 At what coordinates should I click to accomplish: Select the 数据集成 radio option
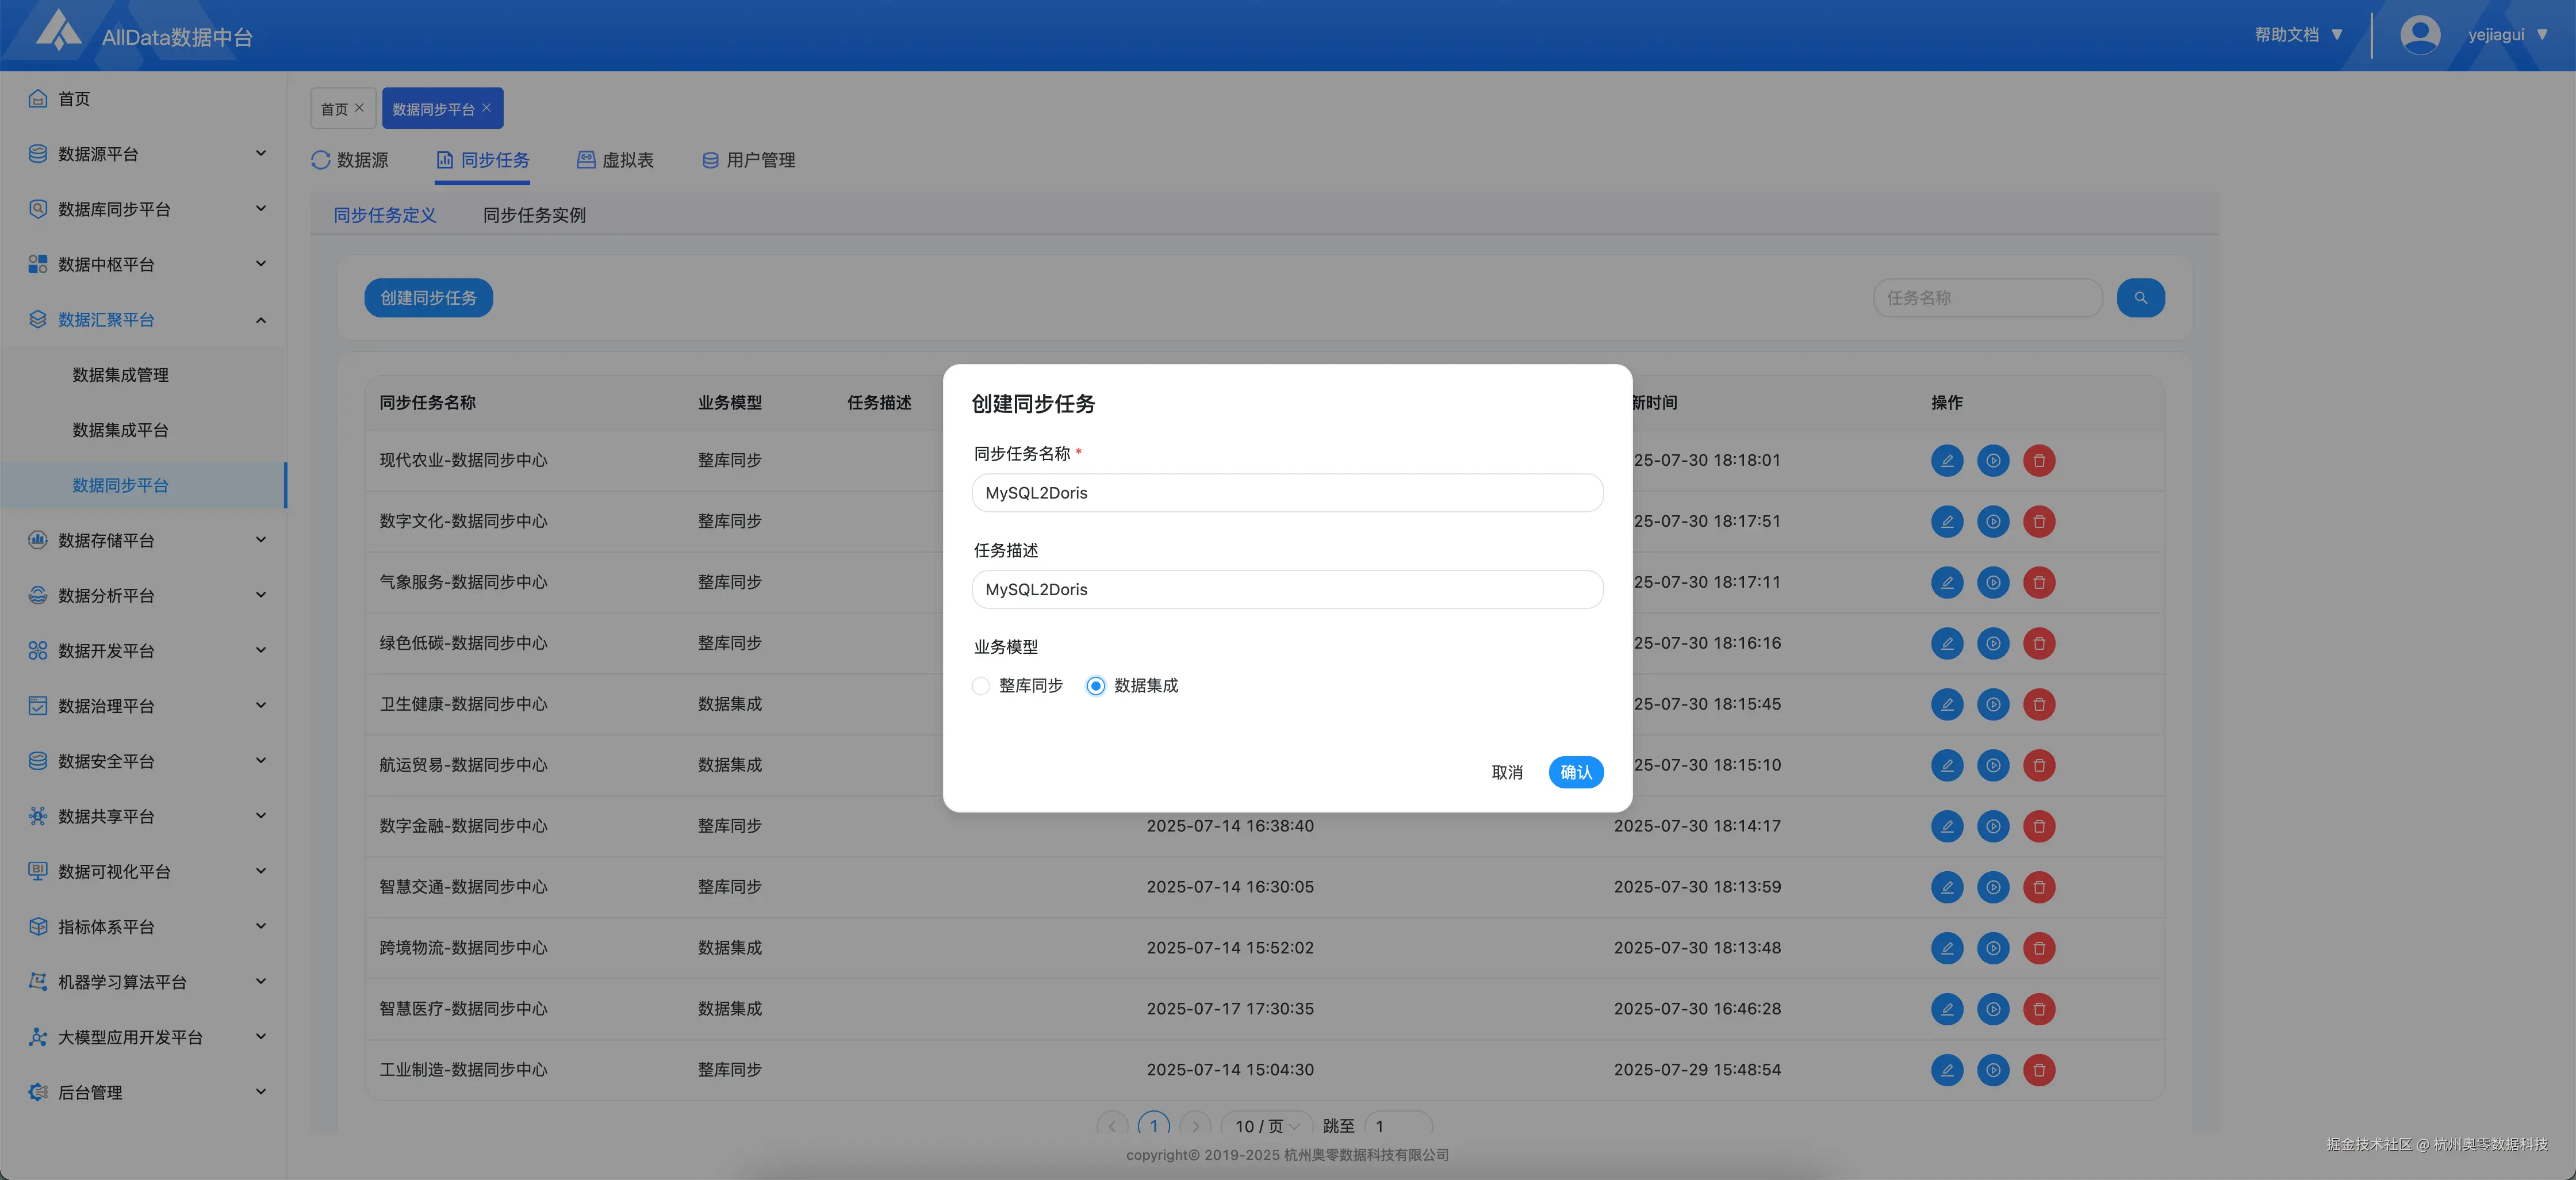(1096, 686)
